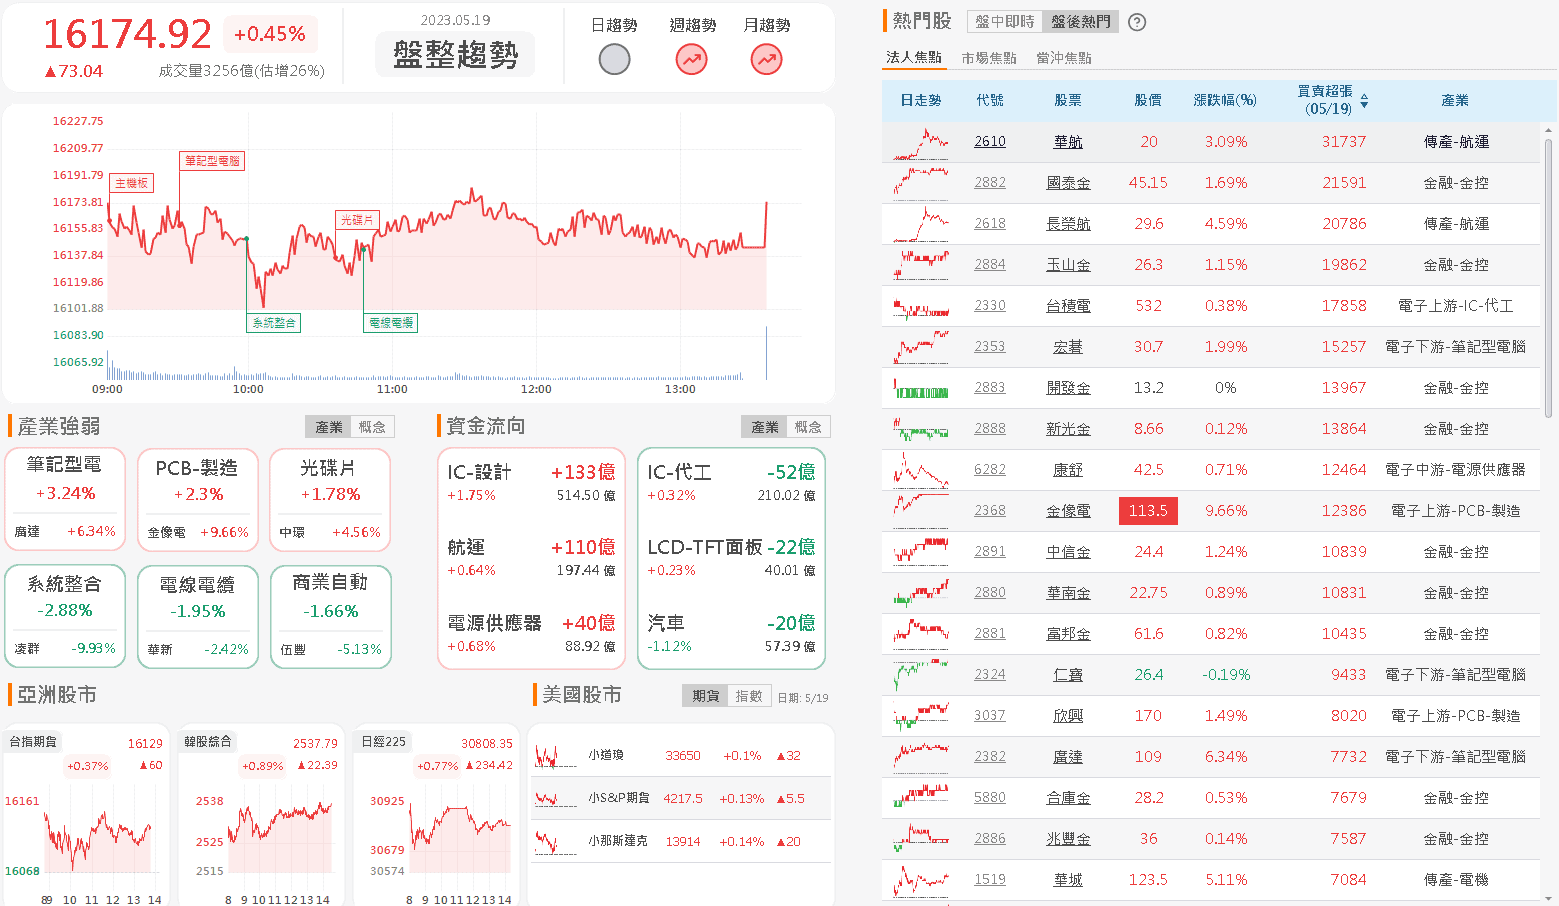Click the 華航 mini trend chart thumbnail

(921, 142)
